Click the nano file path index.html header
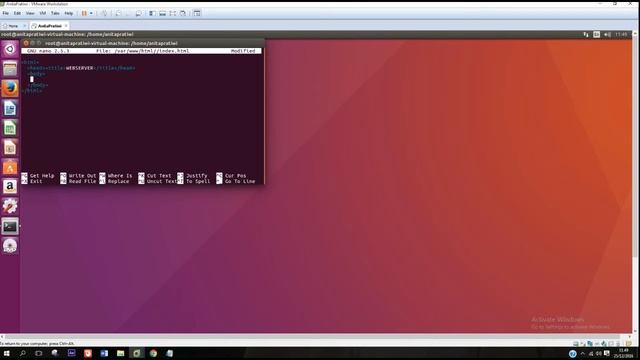This screenshot has height=360, width=640. [x=142, y=51]
